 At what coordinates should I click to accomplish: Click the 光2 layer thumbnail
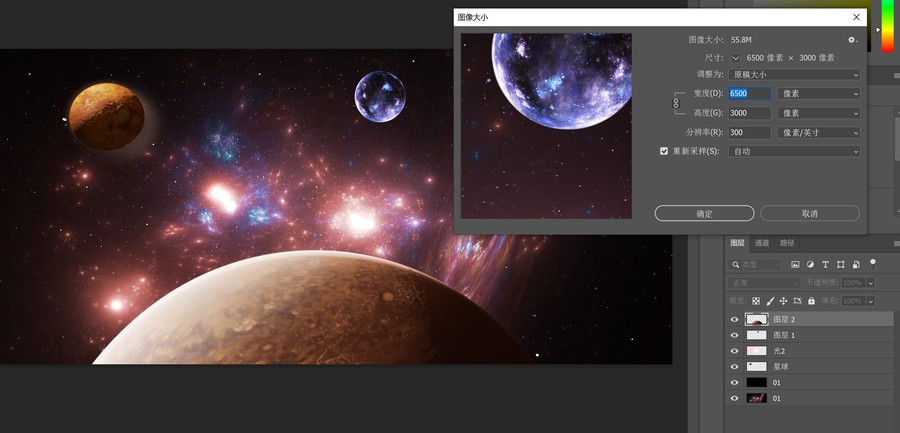pos(756,350)
